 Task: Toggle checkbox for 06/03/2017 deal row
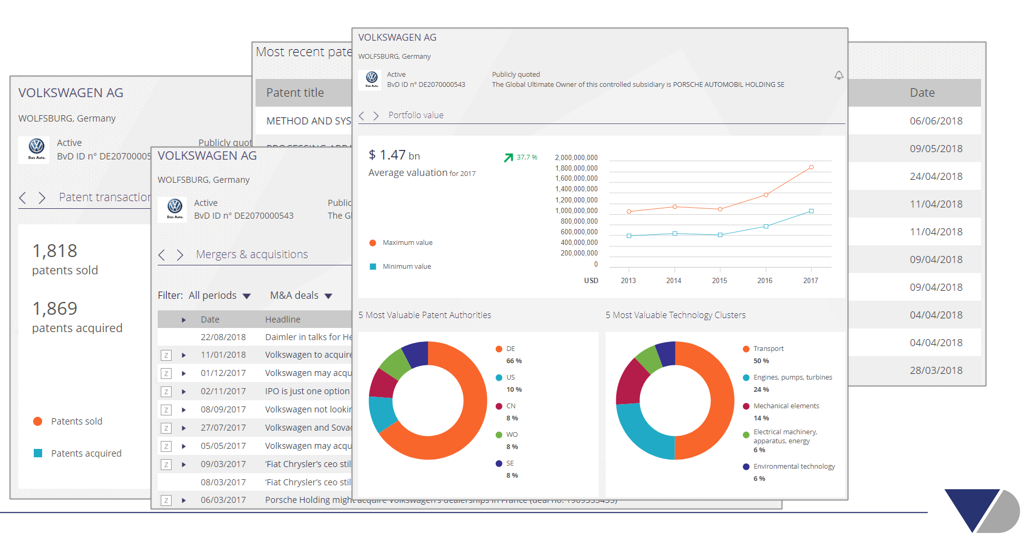(x=166, y=501)
